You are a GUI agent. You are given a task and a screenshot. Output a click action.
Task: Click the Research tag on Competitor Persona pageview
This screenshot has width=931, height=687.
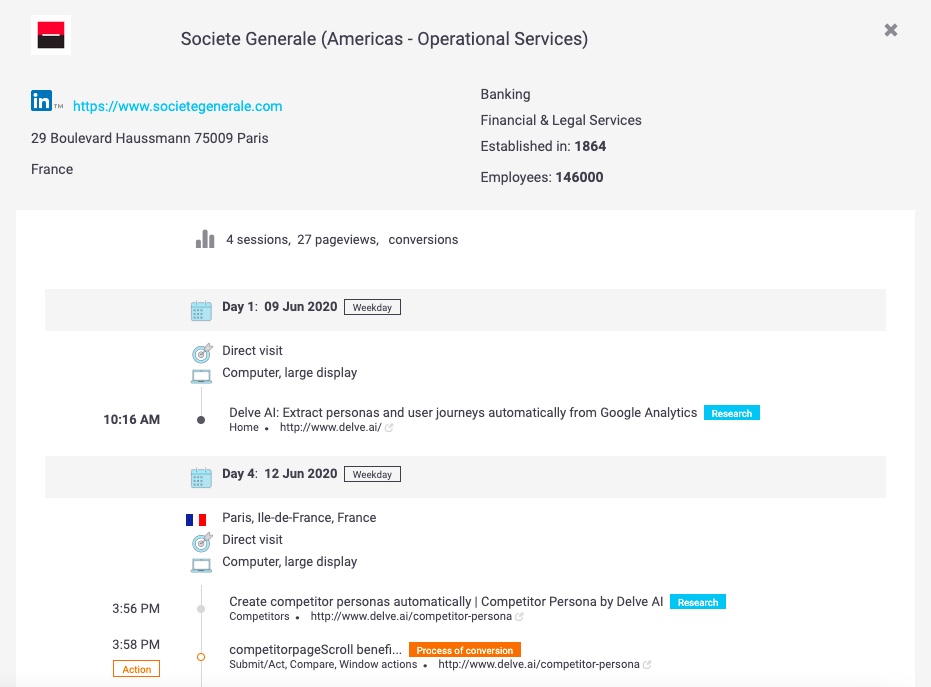pos(698,602)
